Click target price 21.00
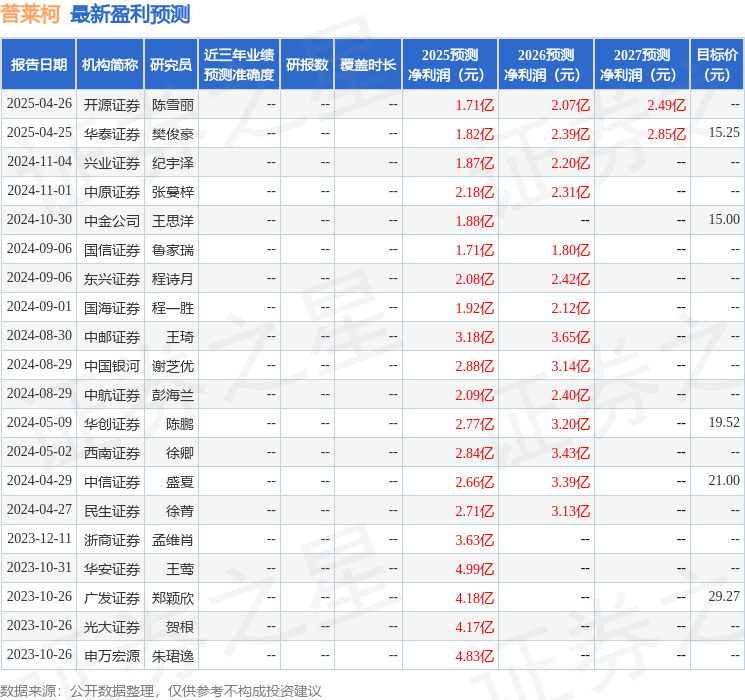 click(724, 480)
